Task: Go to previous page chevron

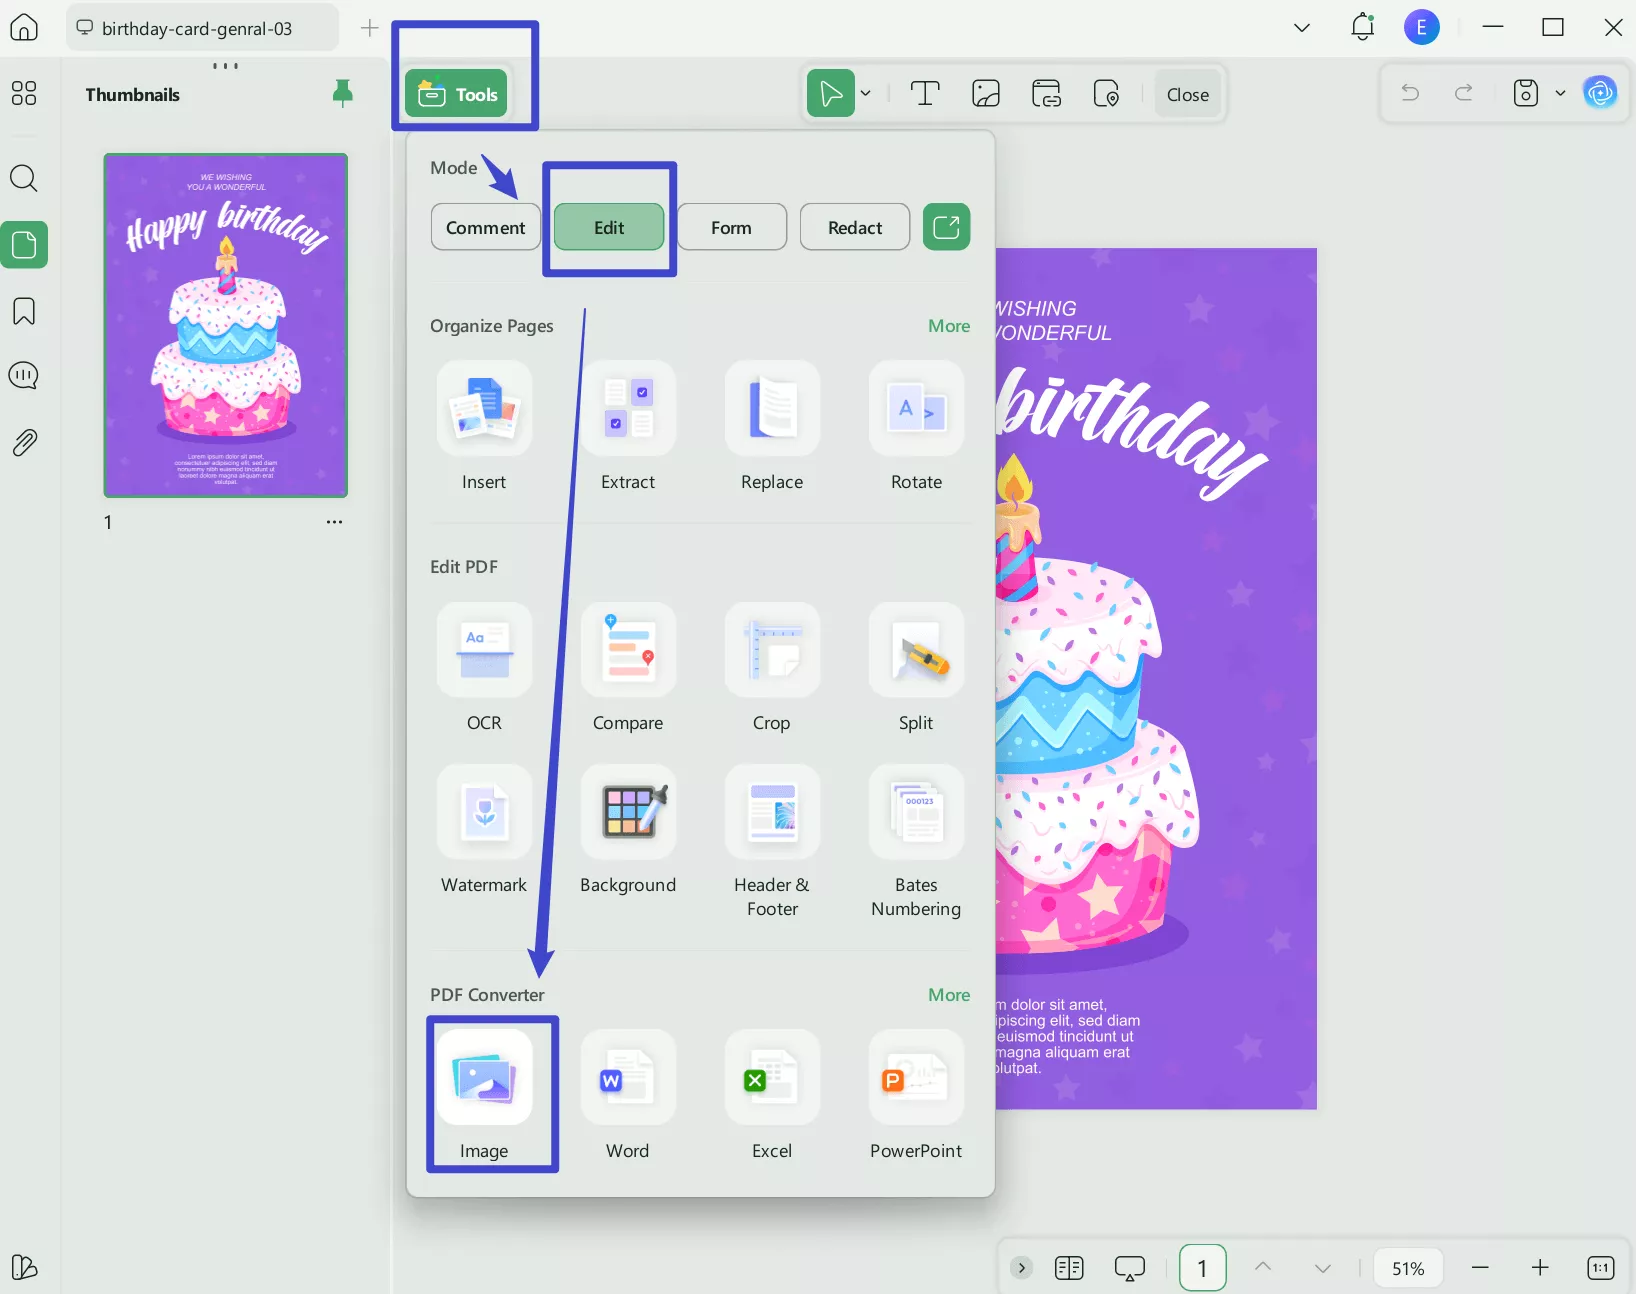Action: pos(1263,1267)
